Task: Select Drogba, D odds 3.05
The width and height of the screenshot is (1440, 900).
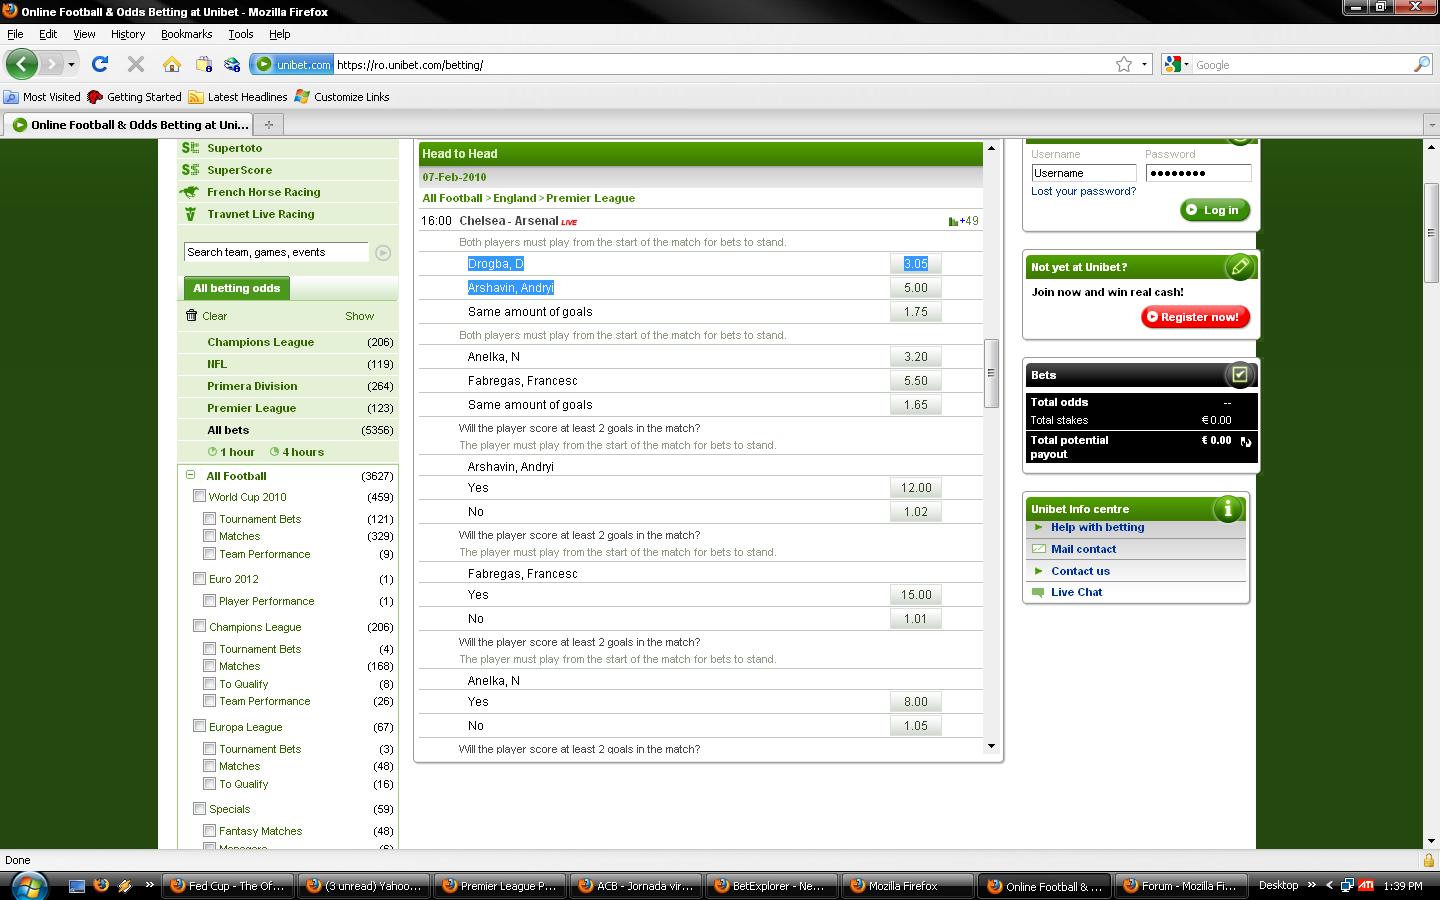Action: tap(915, 264)
